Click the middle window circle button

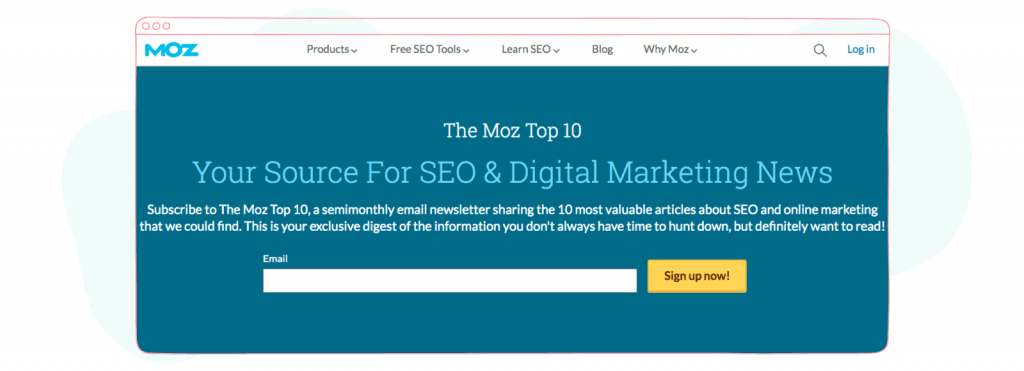click(156, 26)
